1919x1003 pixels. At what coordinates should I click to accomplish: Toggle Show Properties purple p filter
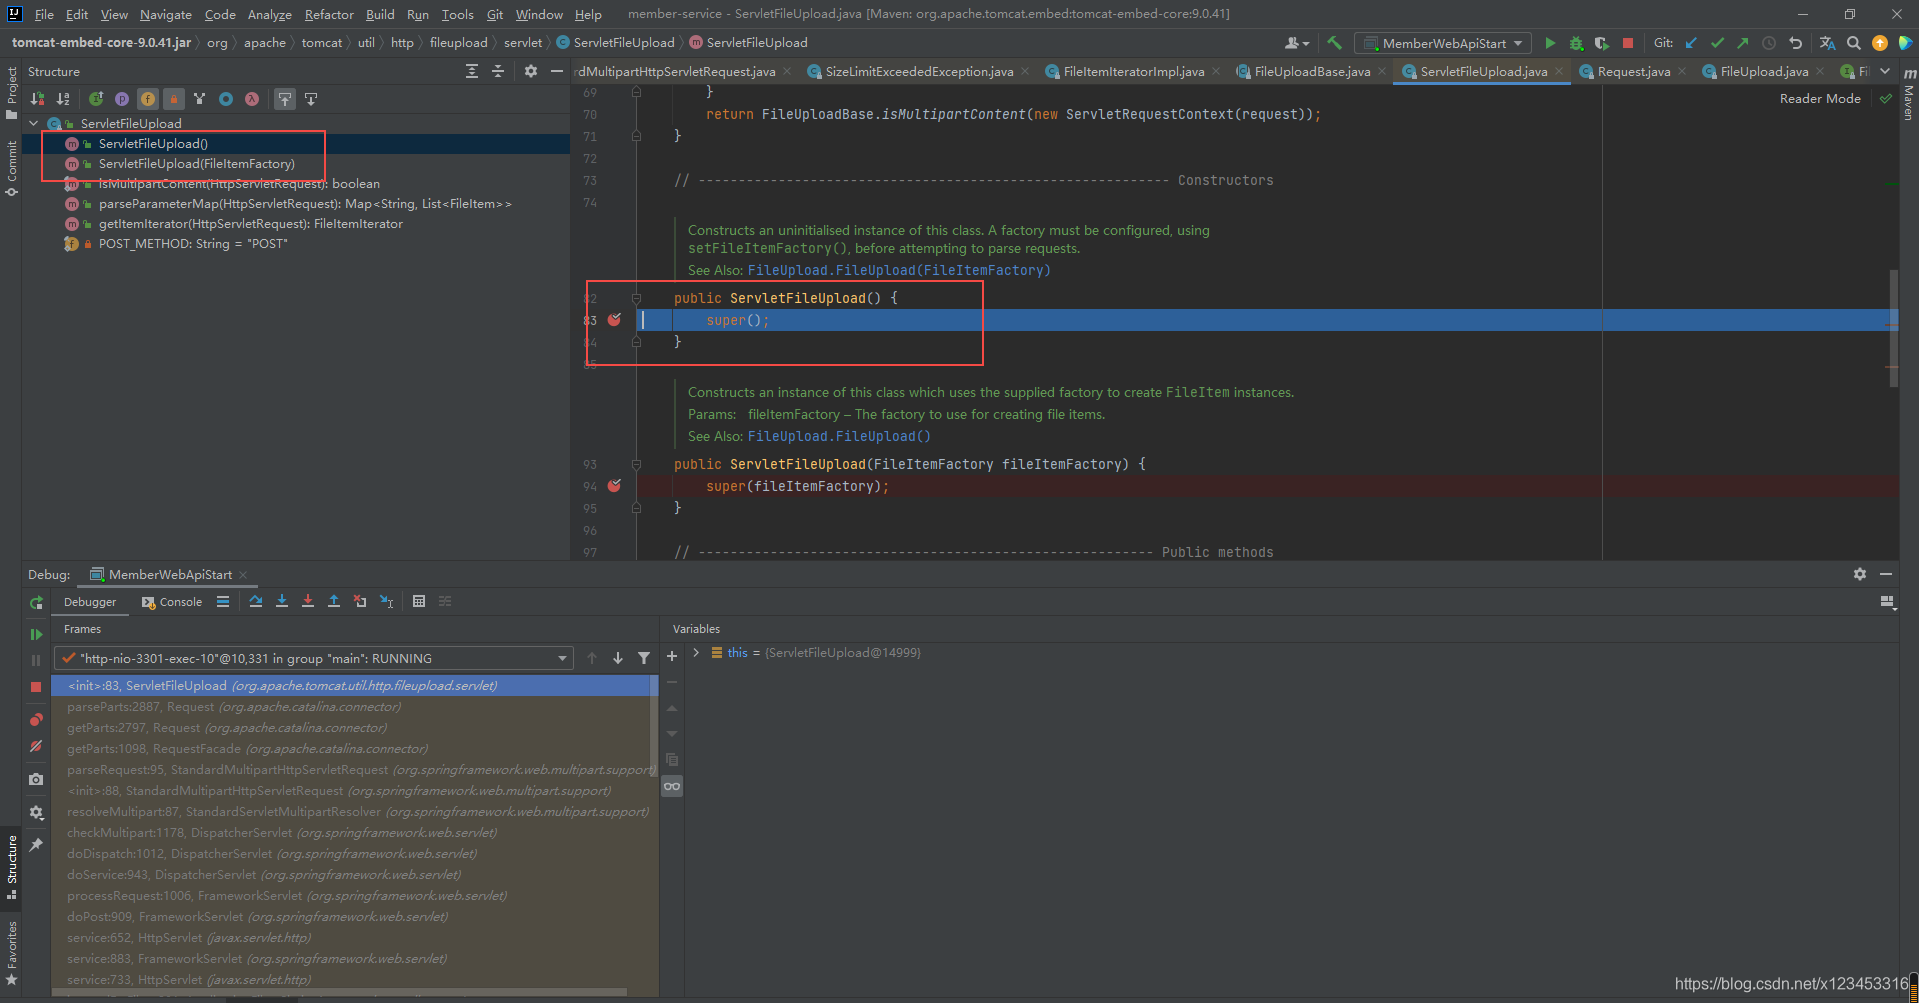pos(122,99)
